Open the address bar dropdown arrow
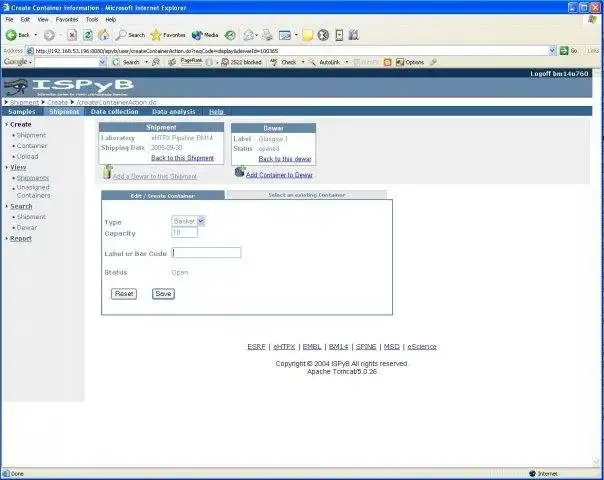604x480 pixels. (x=552, y=51)
